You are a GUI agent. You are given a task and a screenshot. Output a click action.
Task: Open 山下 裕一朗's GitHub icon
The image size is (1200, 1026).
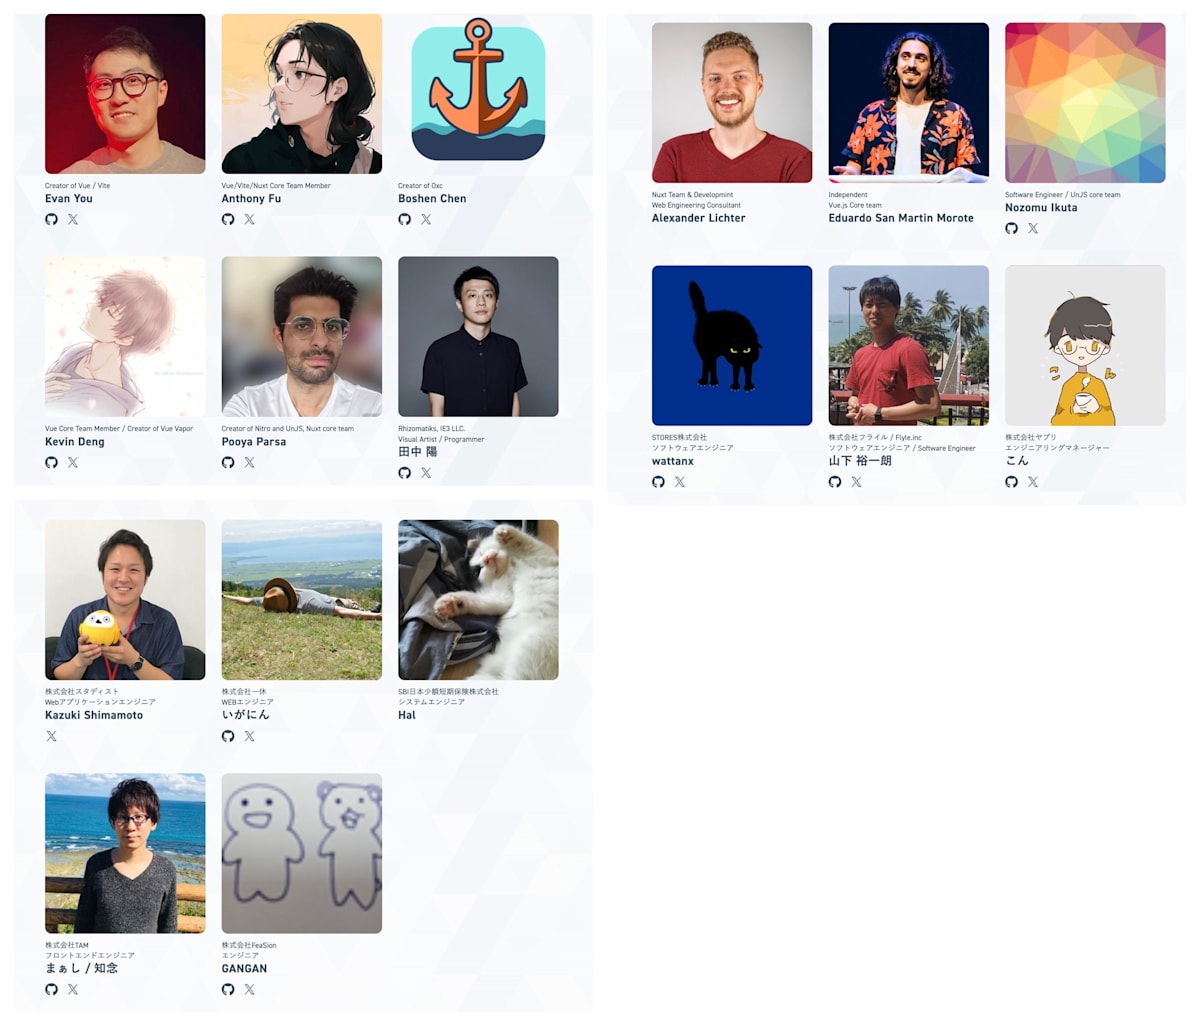(835, 482)
